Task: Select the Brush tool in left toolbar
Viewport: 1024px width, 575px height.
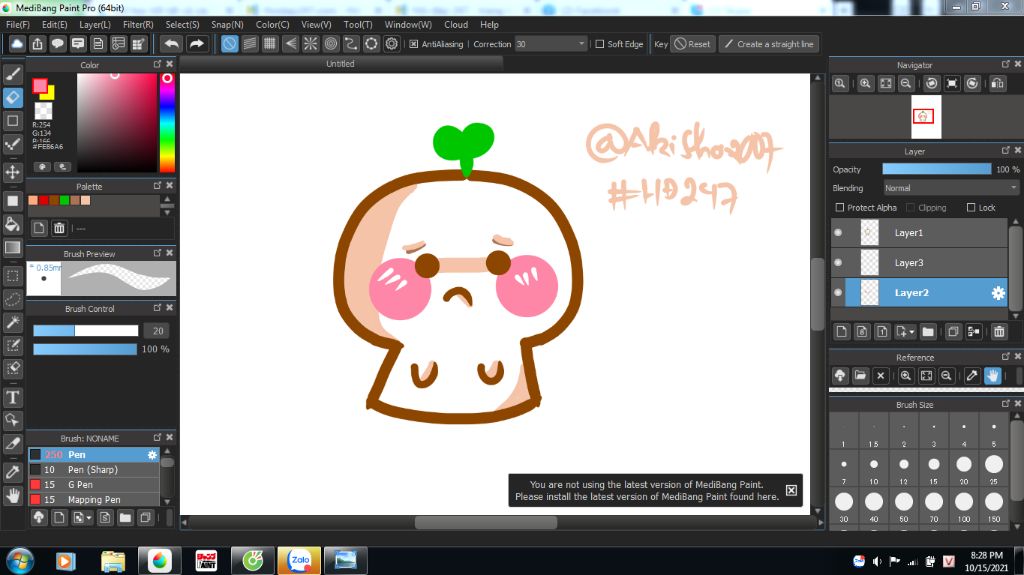Action: click(x=12, y=73)
